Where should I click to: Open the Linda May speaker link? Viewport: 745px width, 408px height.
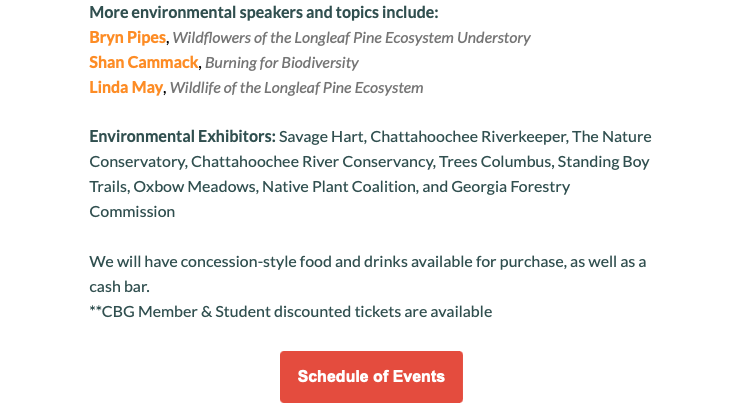pos(126,87)
